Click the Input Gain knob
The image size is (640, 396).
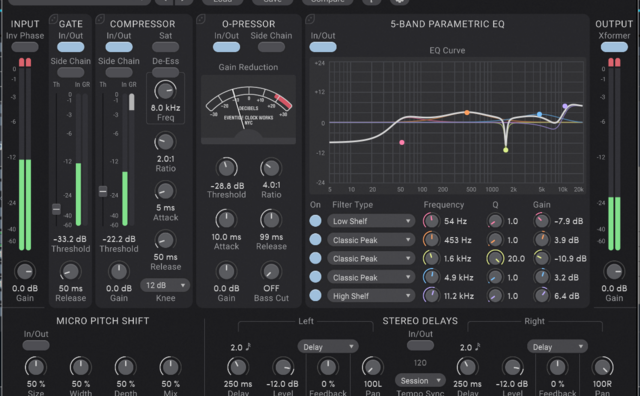tap(25, 271)
